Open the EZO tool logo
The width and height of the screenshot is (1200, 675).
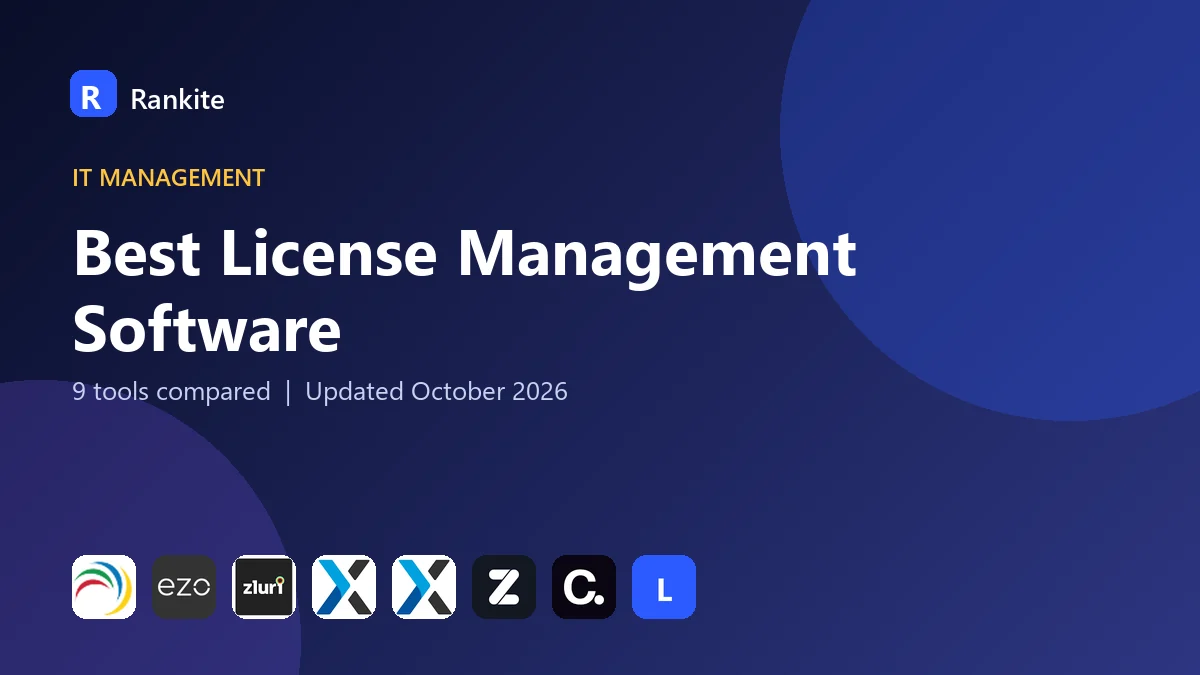(x=184, y=587)
